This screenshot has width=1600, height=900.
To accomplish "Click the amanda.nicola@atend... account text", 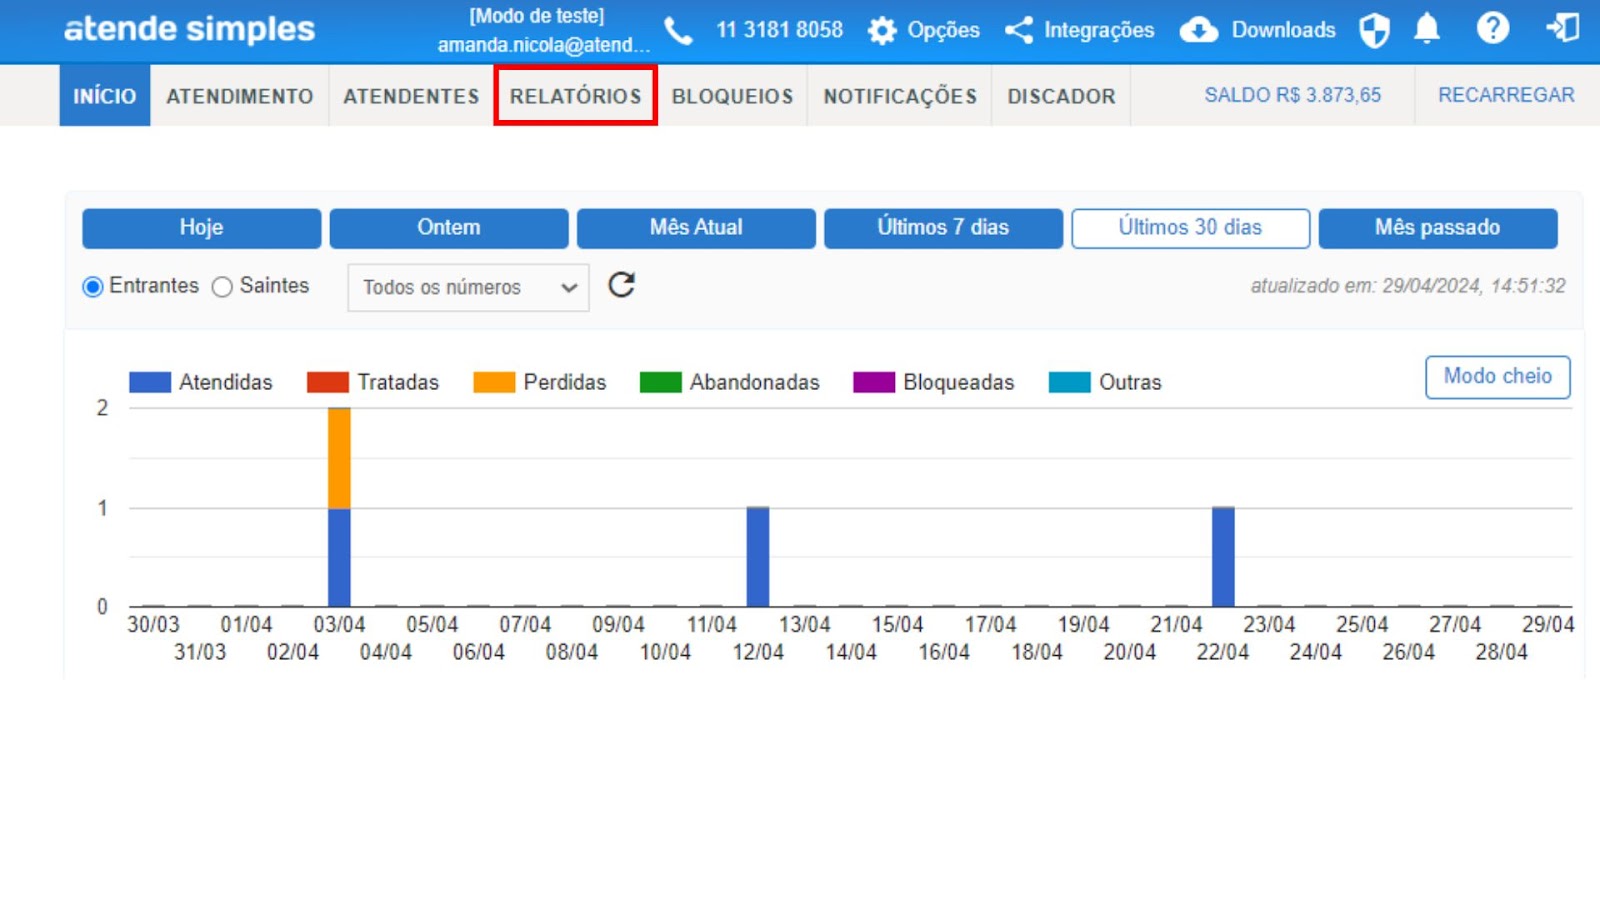I will tap(543, 45).
